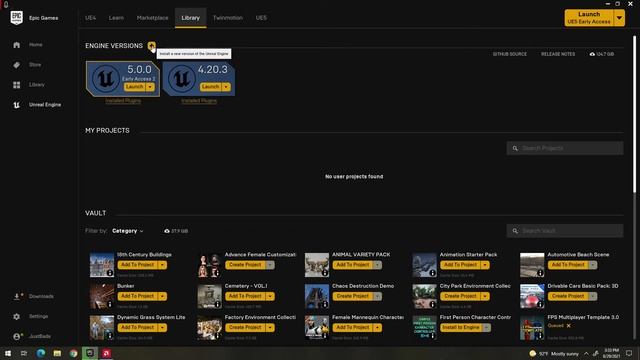
Task: Open the RELEASE NOTES link
Action: (558, 54)
